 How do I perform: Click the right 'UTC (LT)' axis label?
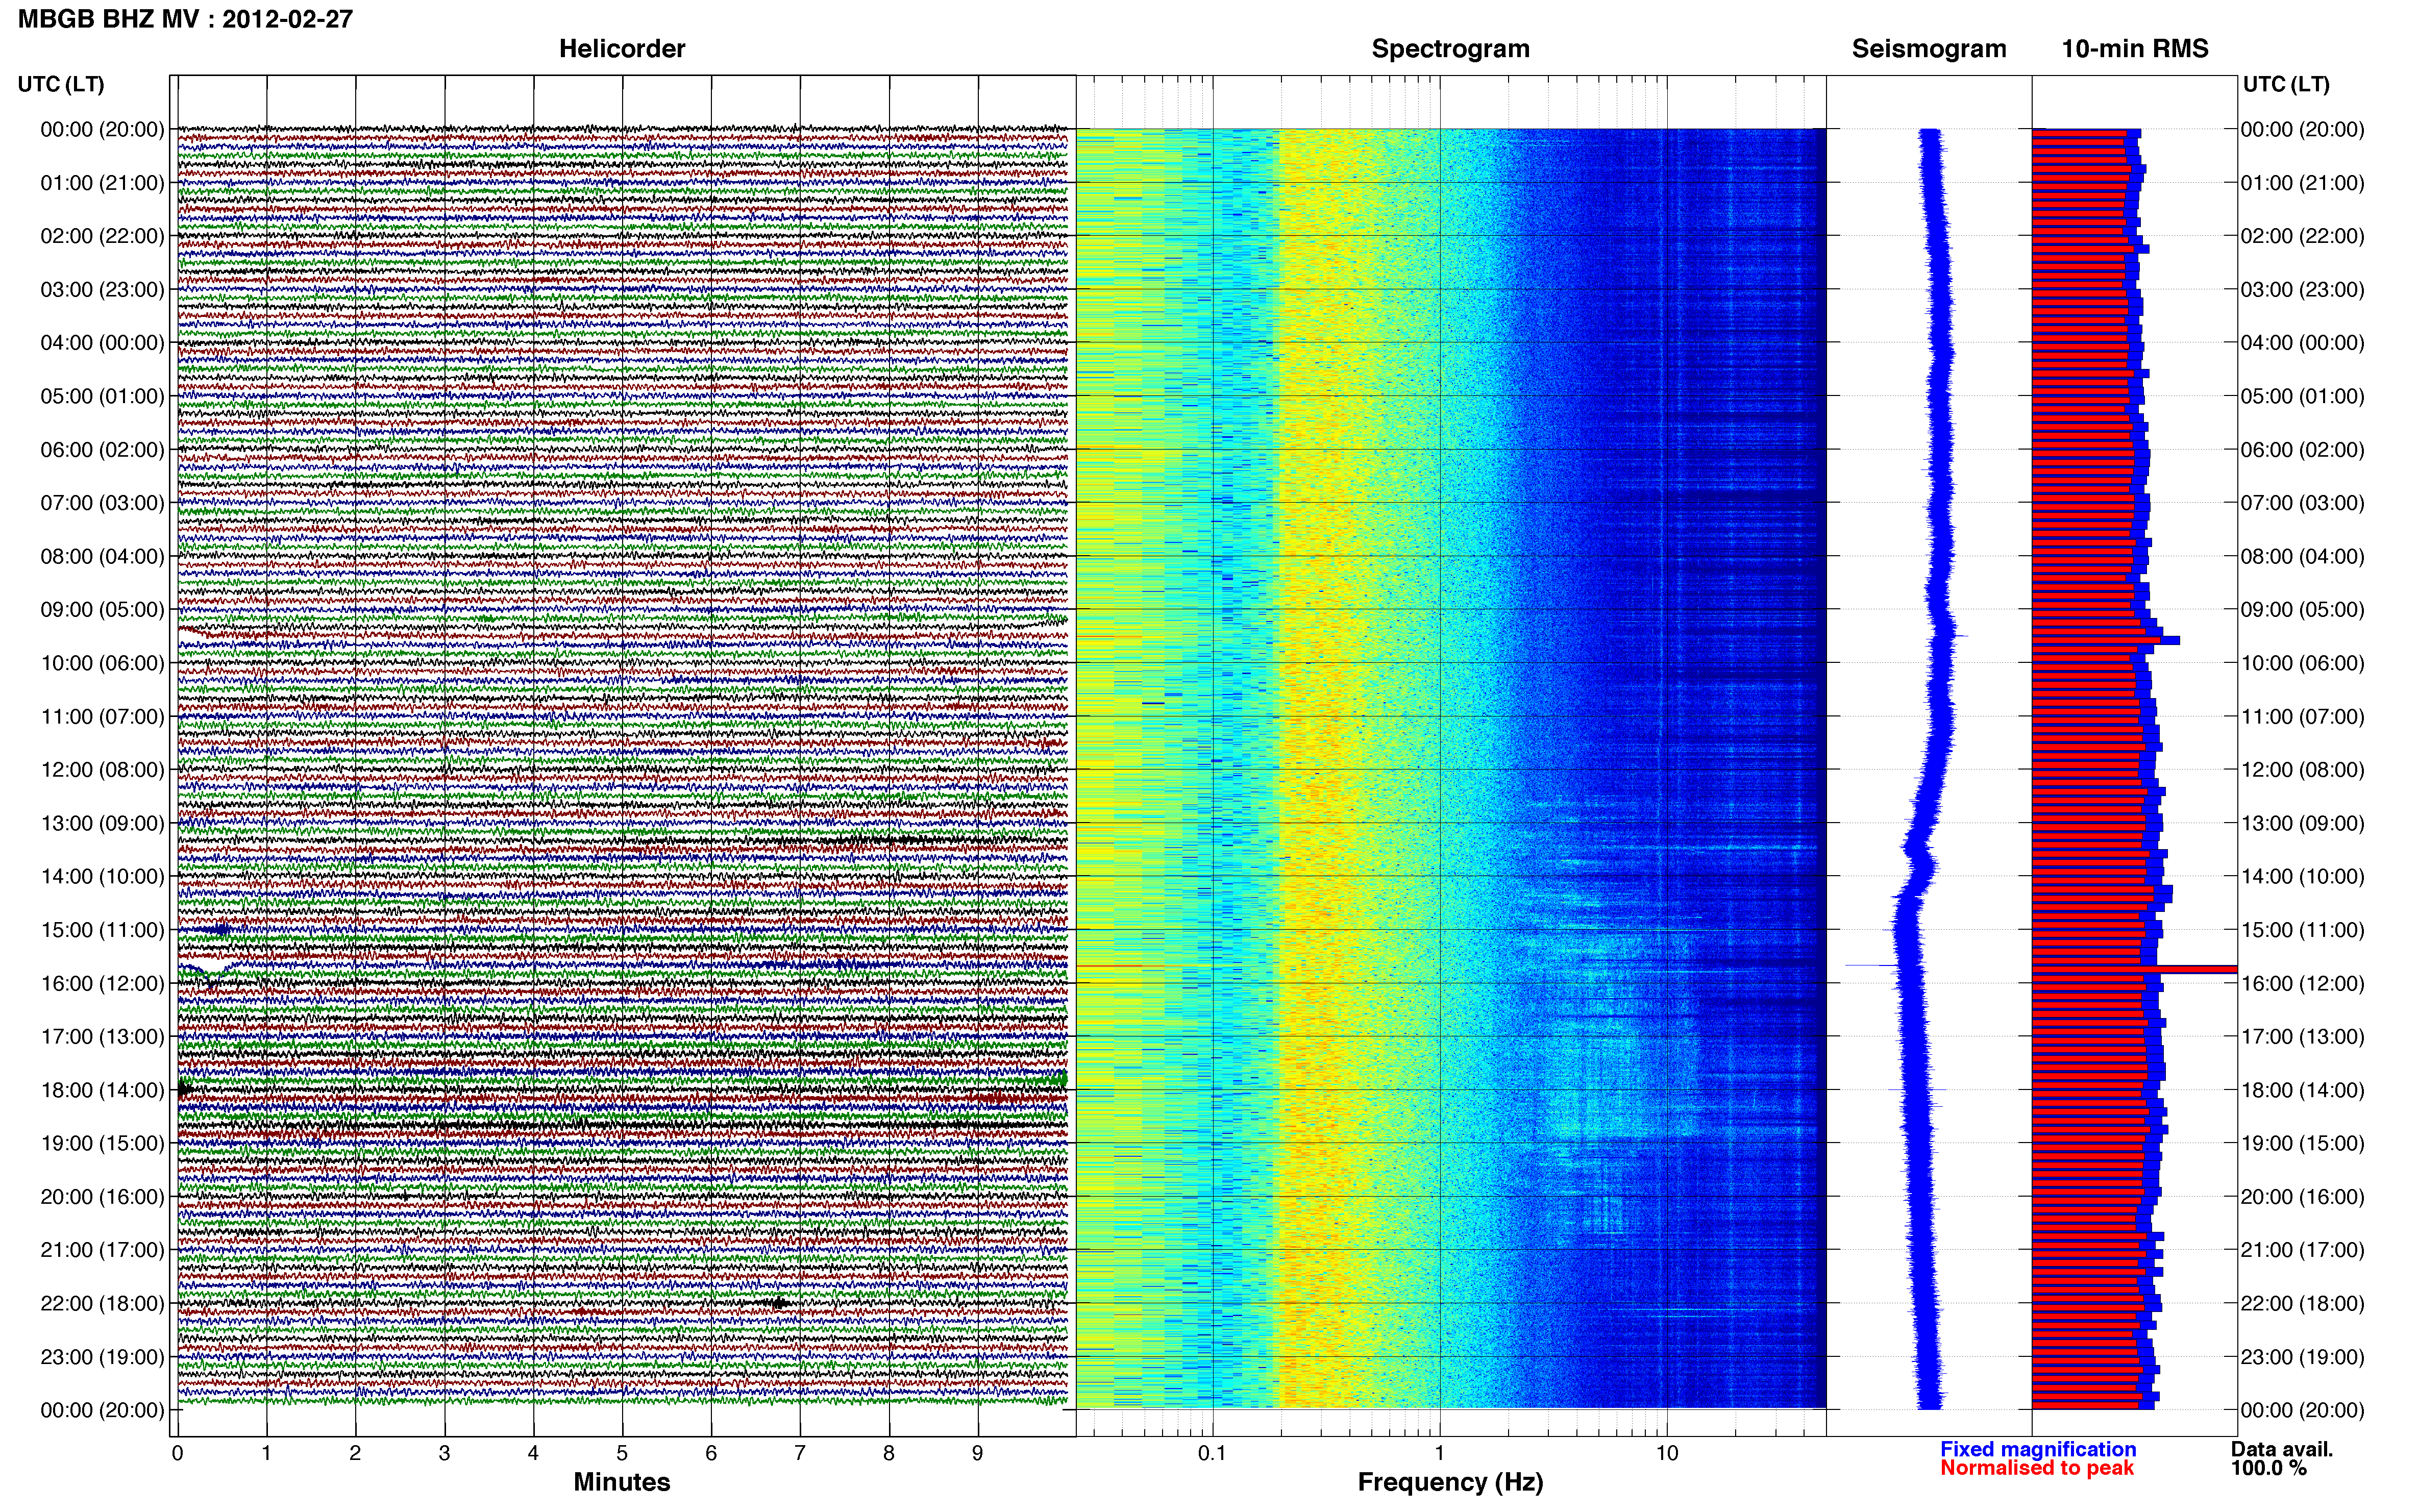coord(2286,84)
